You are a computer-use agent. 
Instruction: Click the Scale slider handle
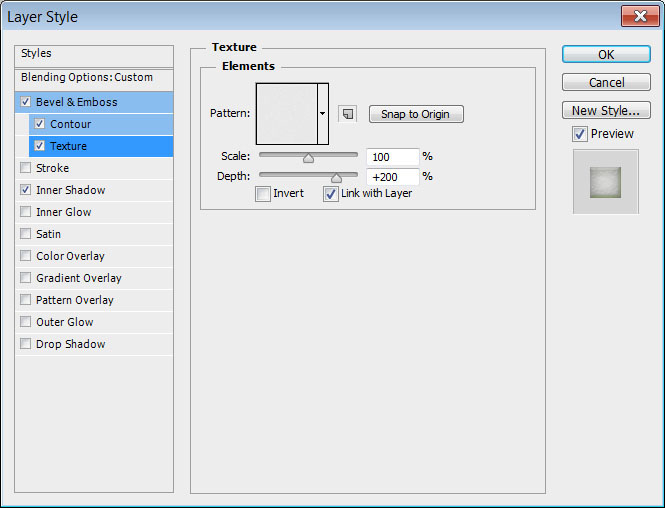click(x=308, y=157)
